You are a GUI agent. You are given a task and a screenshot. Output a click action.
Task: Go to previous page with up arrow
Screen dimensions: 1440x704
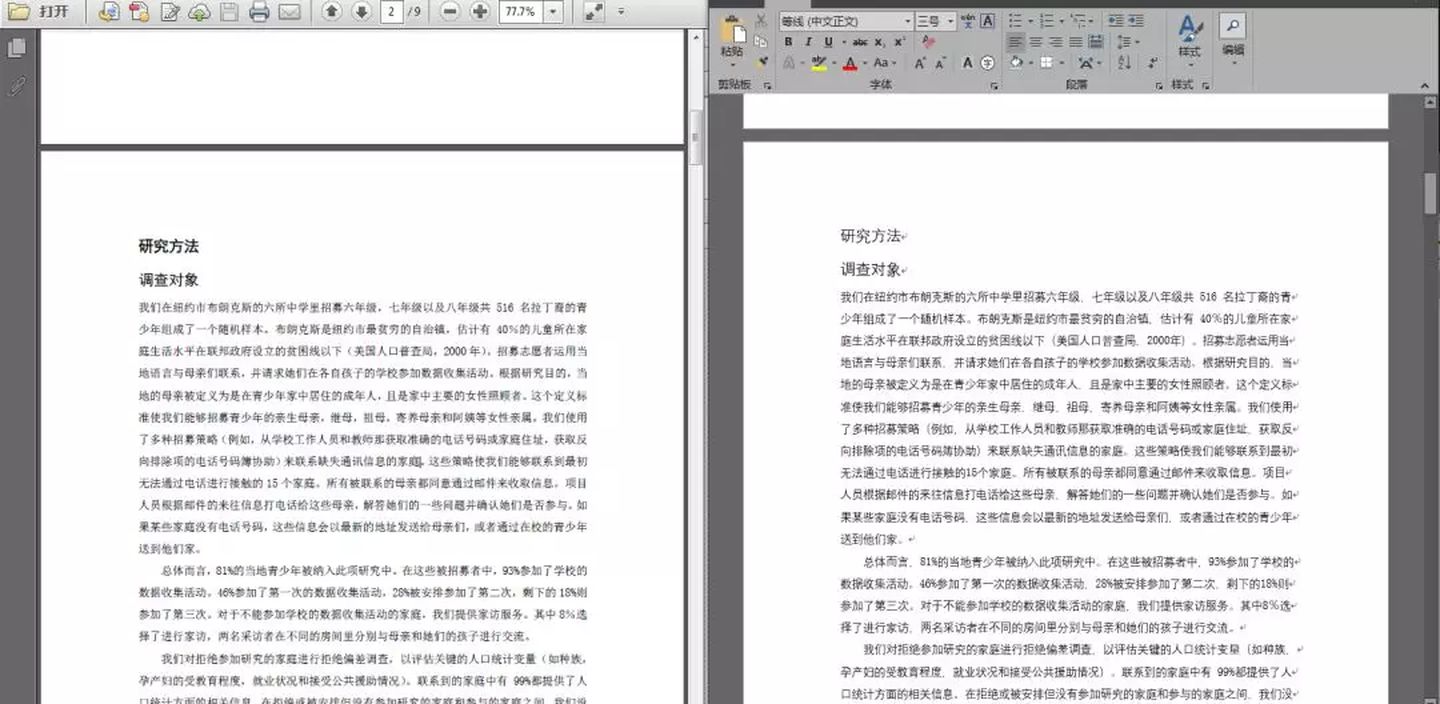(x=332, y=12)
